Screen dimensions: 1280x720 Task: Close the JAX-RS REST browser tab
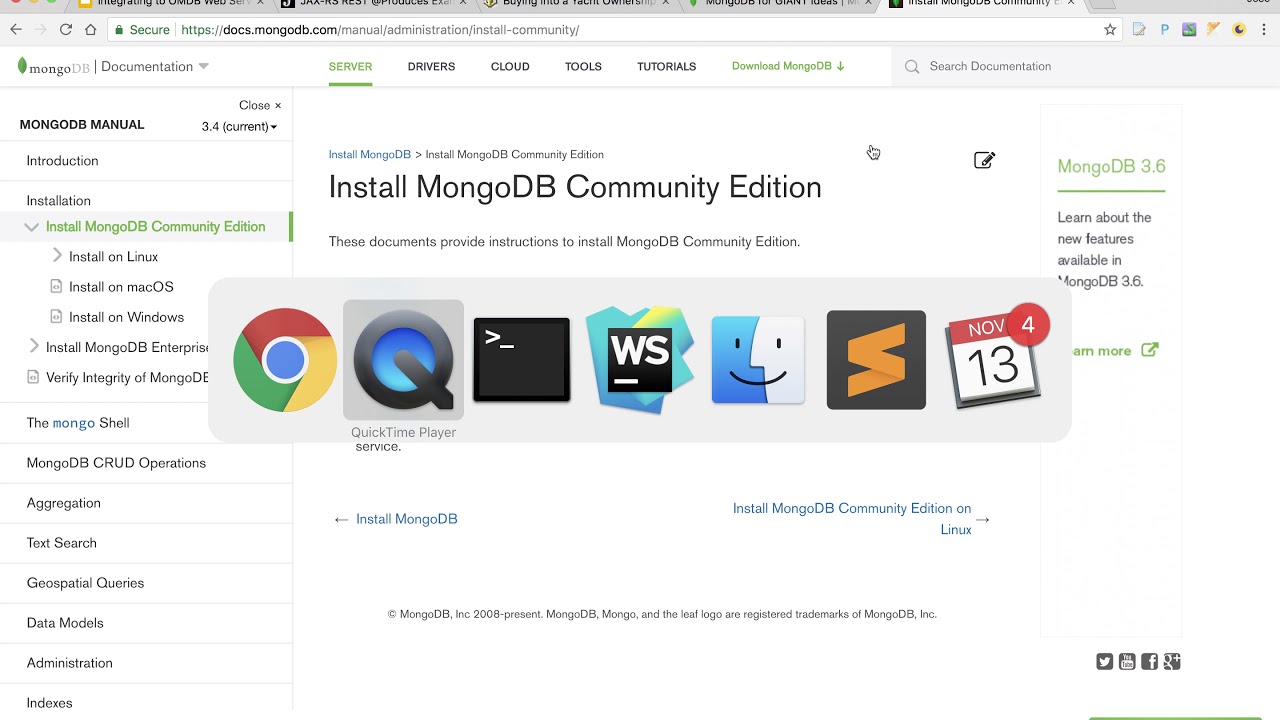click(x=463, y=3)
